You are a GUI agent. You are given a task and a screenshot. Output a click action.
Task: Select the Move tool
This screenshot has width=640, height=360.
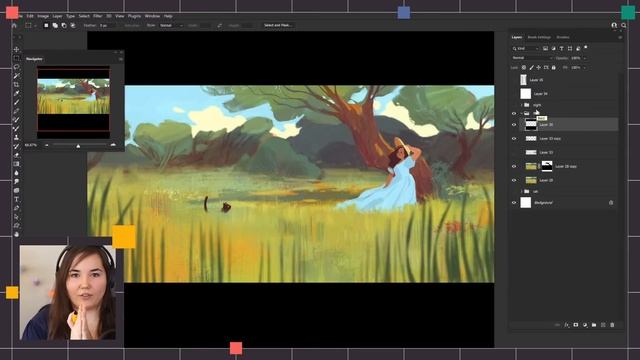click(16, 49)
